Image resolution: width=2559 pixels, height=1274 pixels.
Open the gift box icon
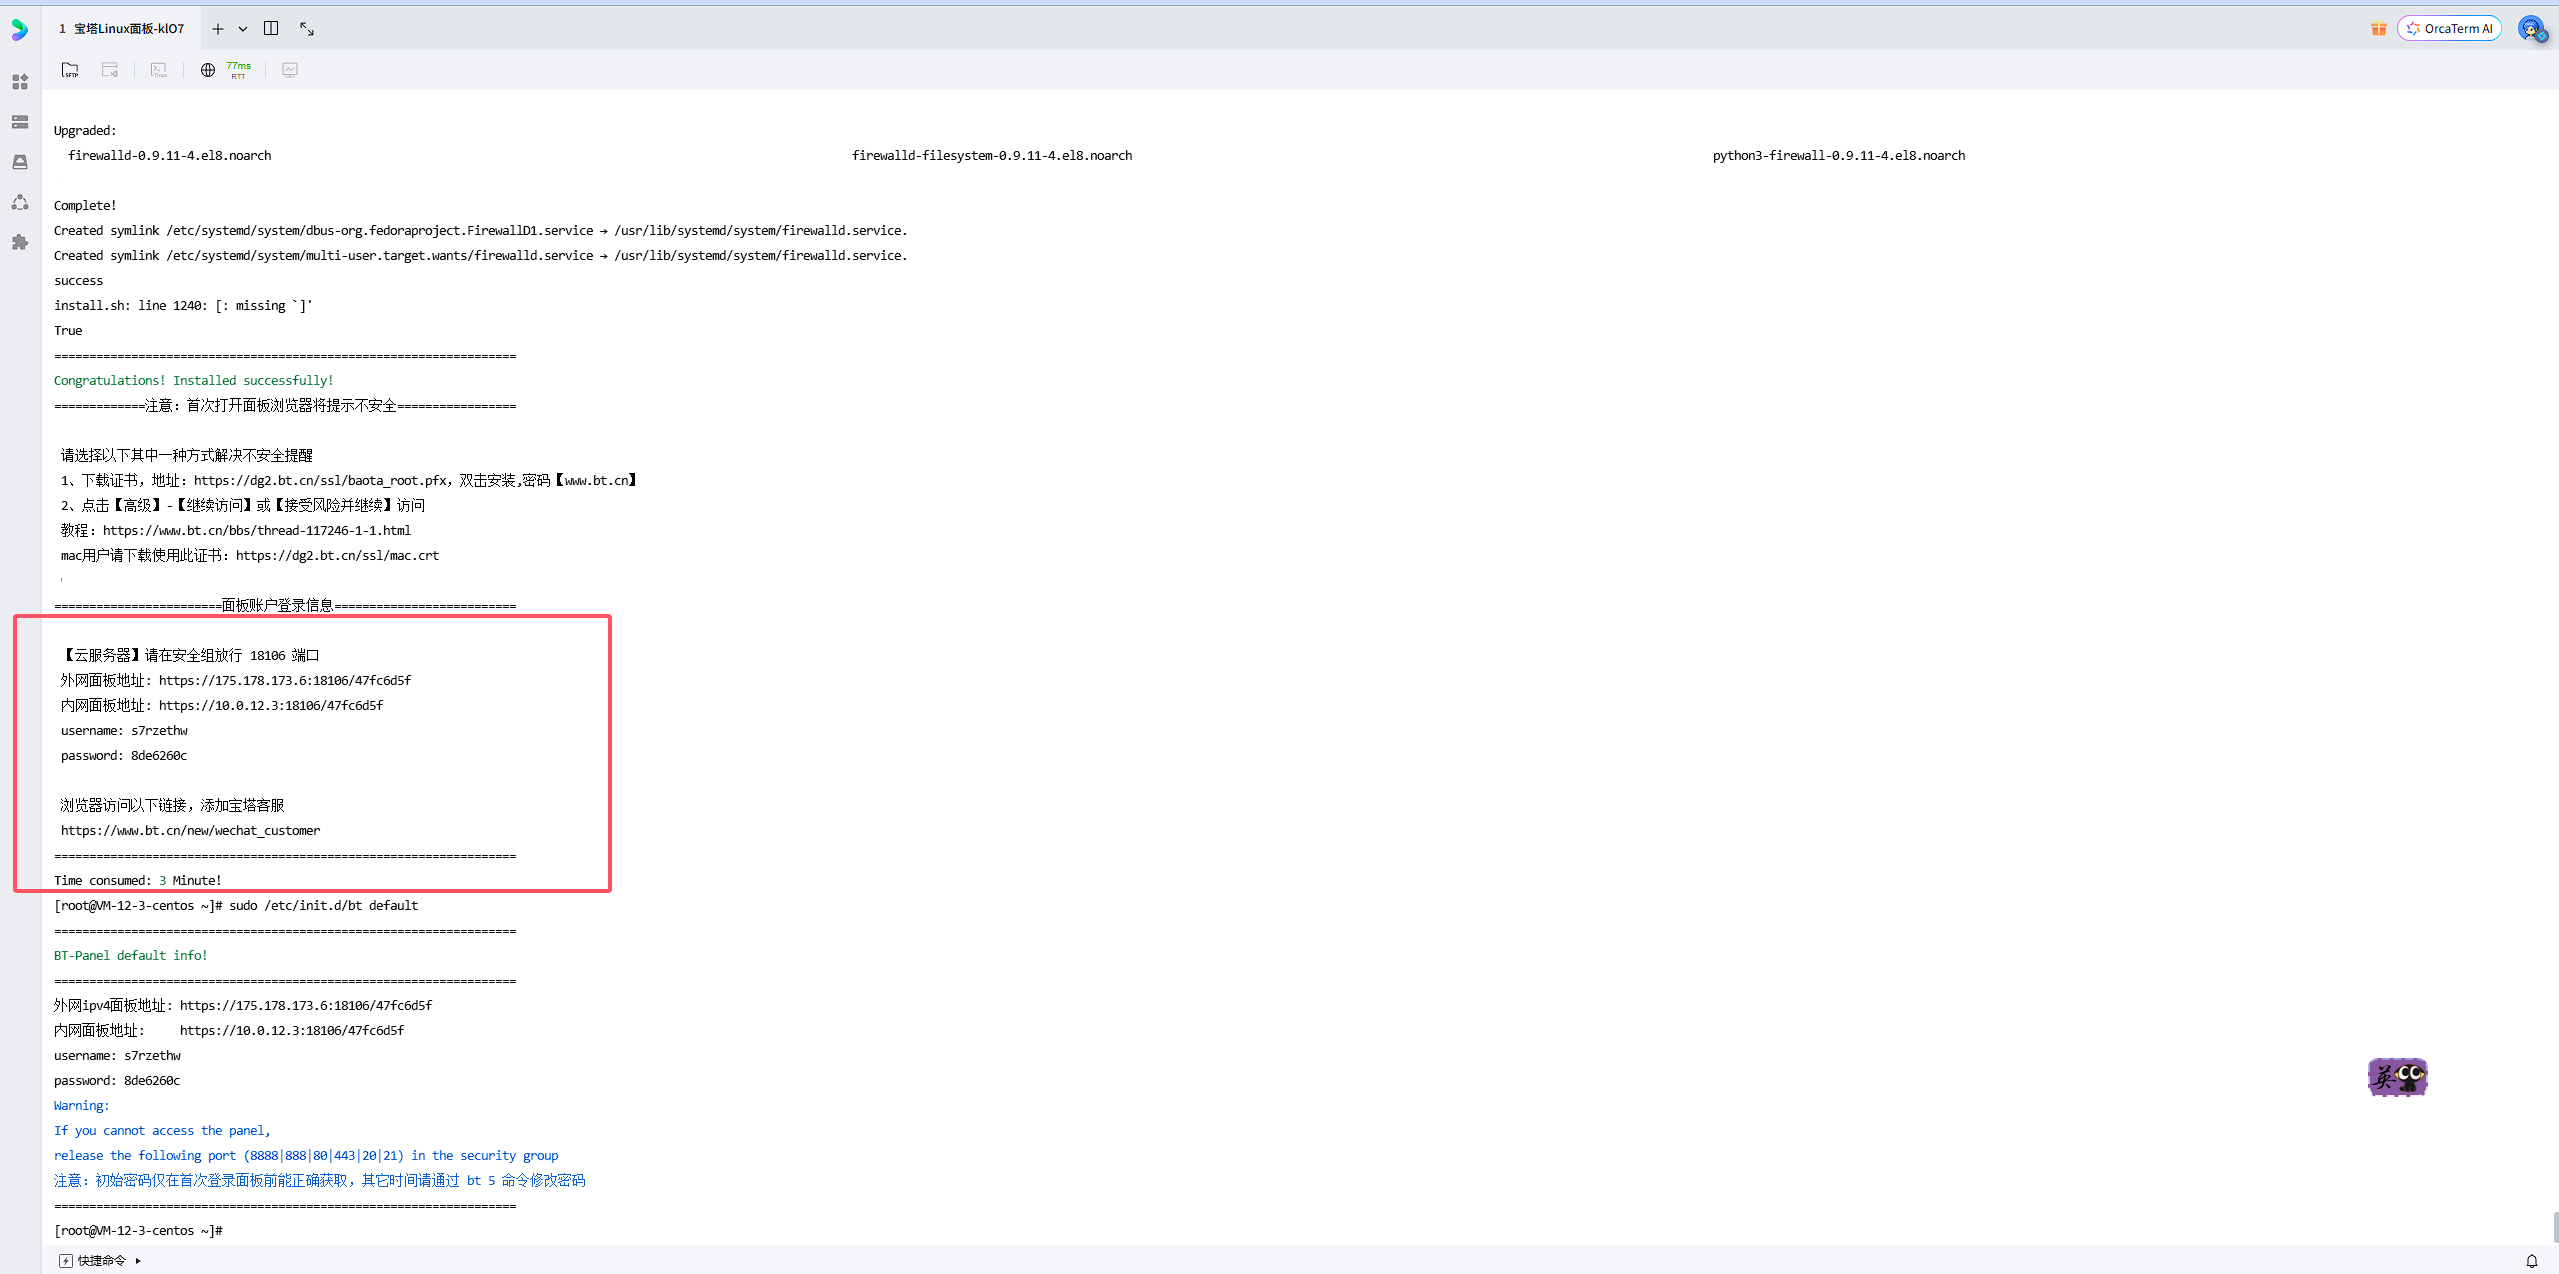[x=2379, y=29]
